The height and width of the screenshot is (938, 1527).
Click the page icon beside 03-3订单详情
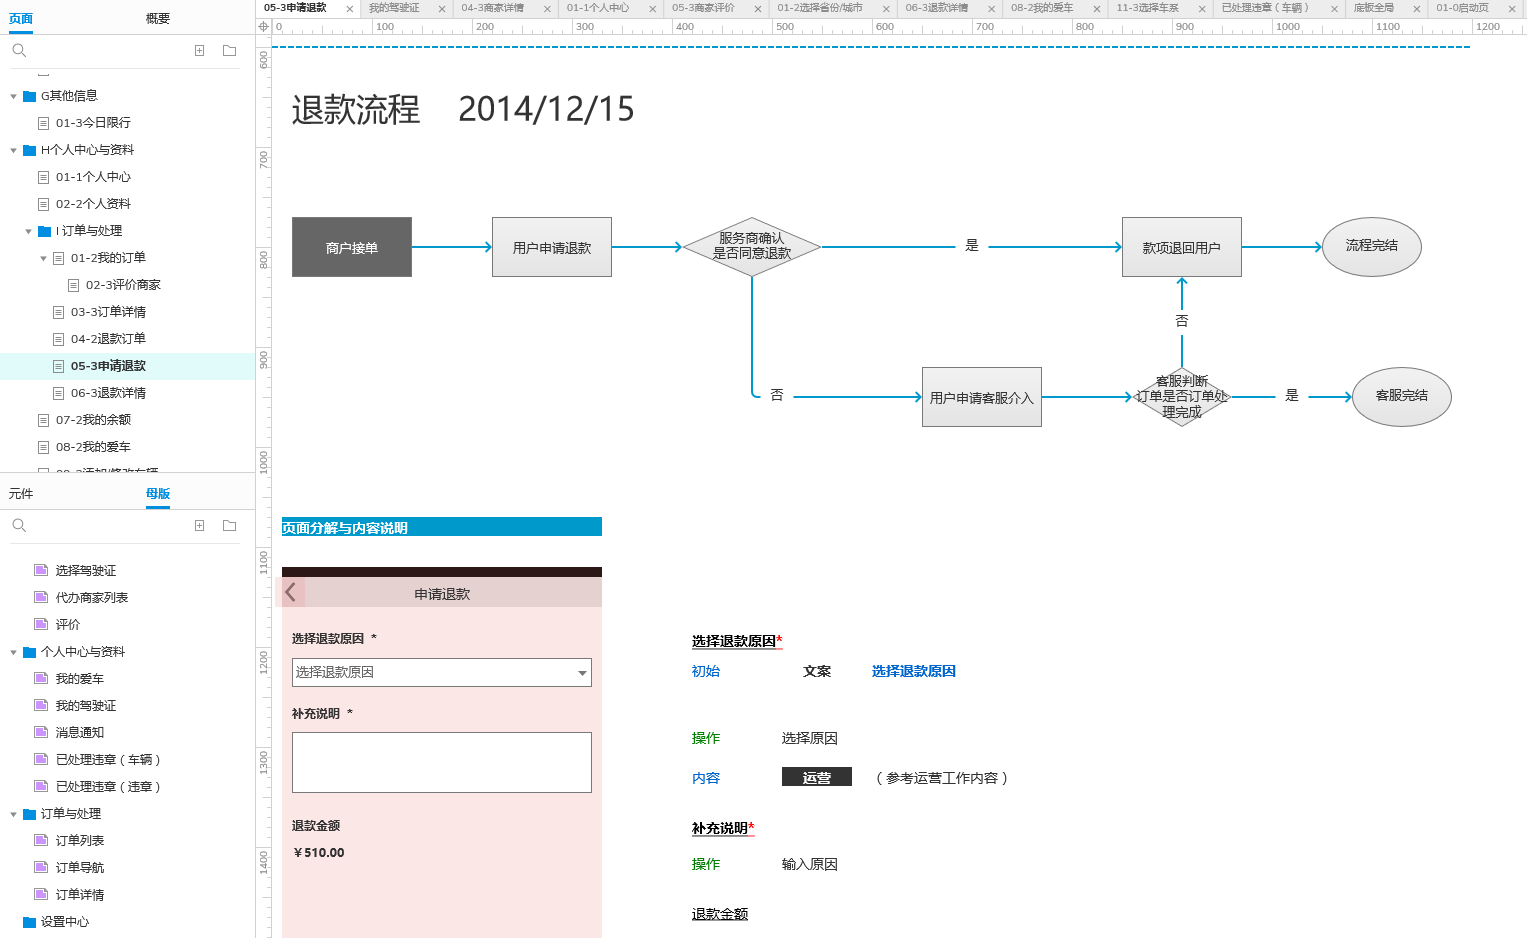[x=58, y=312]
